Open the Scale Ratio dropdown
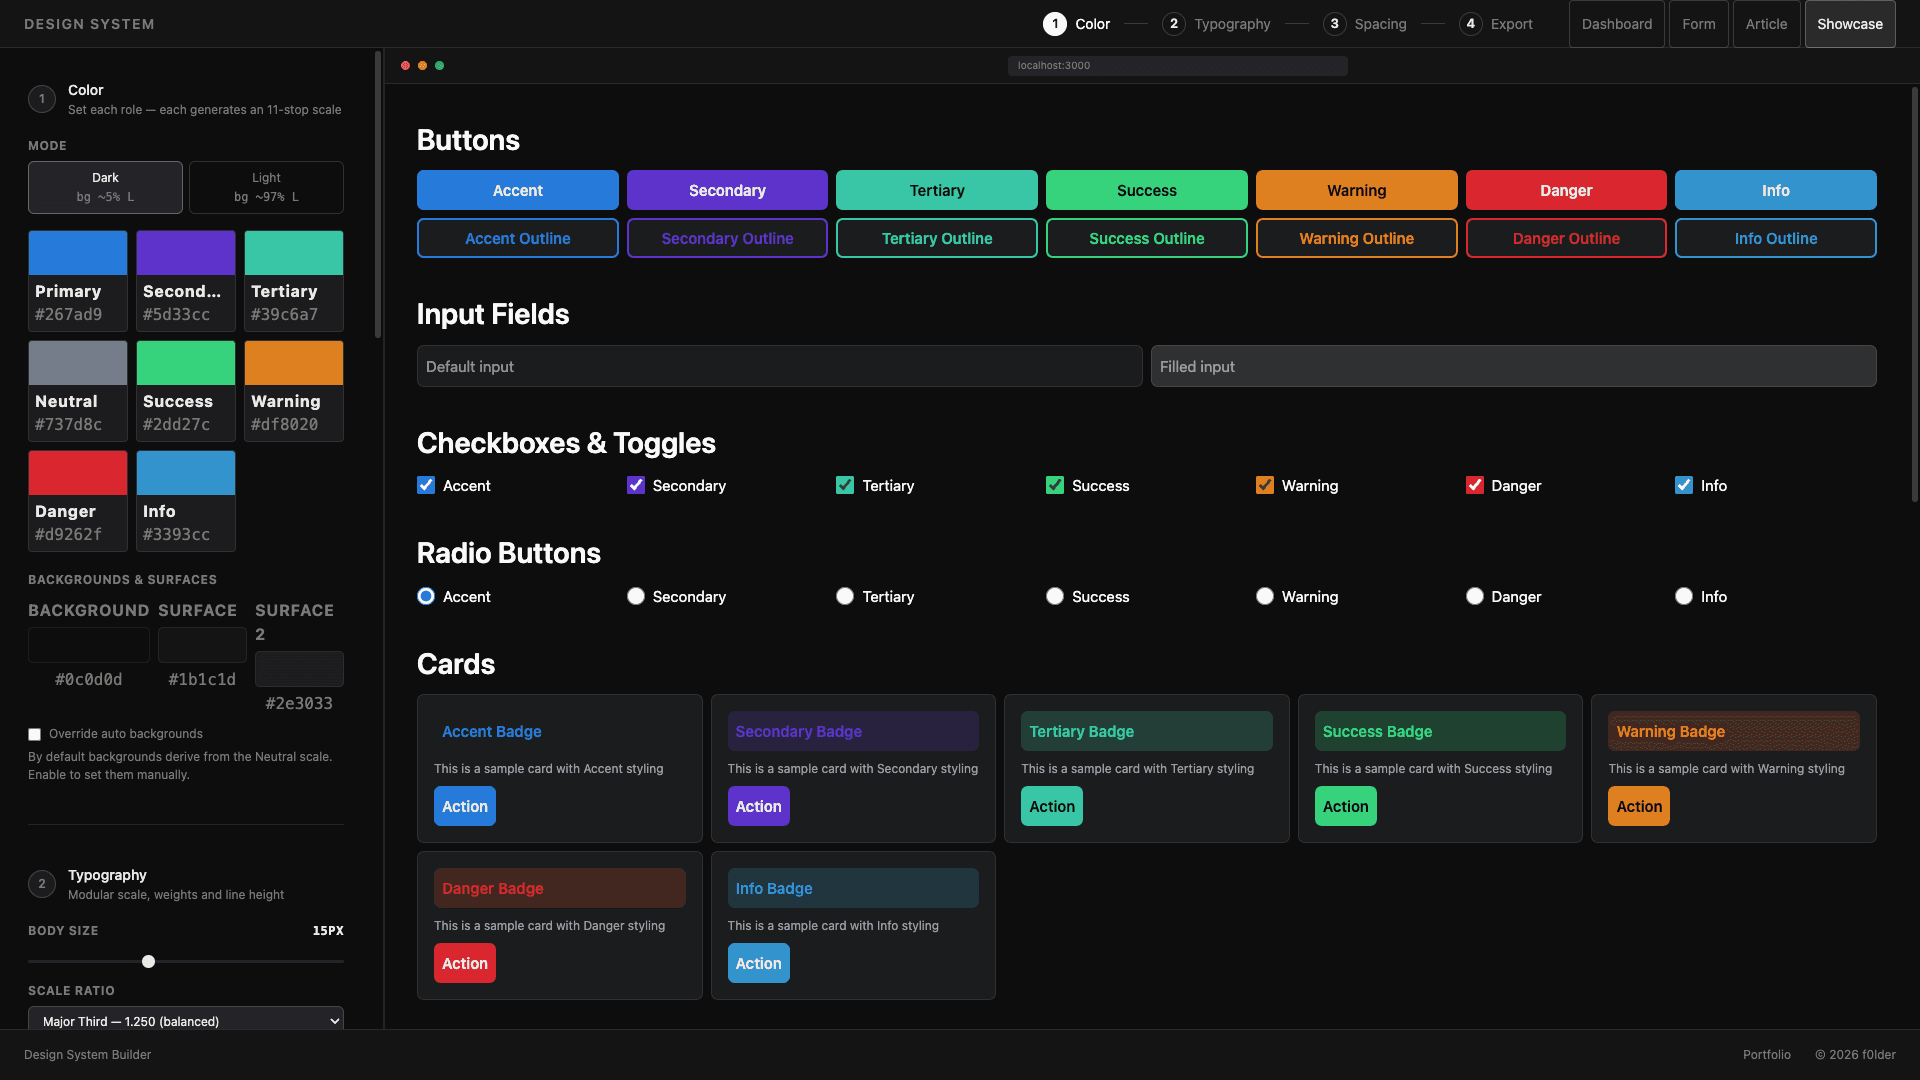 pos(185,1021)
